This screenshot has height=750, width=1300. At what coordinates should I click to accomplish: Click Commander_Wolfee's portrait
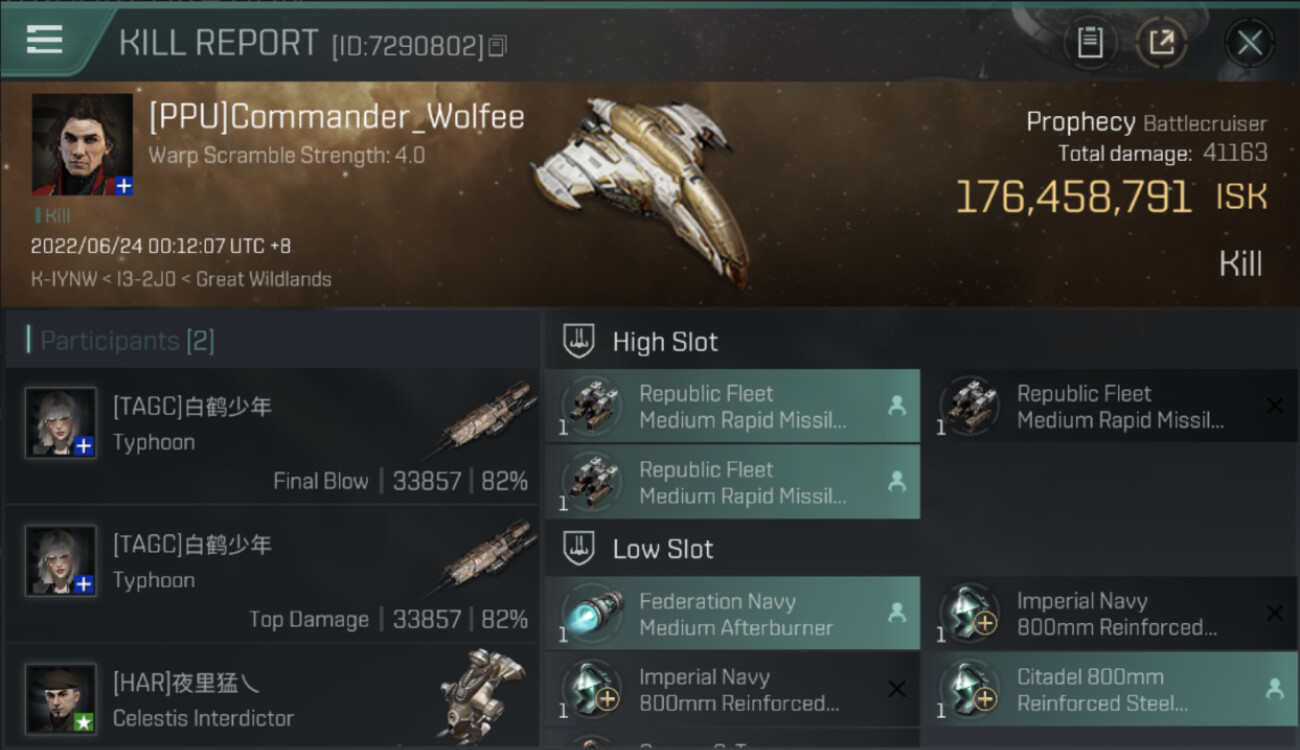(82, 144)
